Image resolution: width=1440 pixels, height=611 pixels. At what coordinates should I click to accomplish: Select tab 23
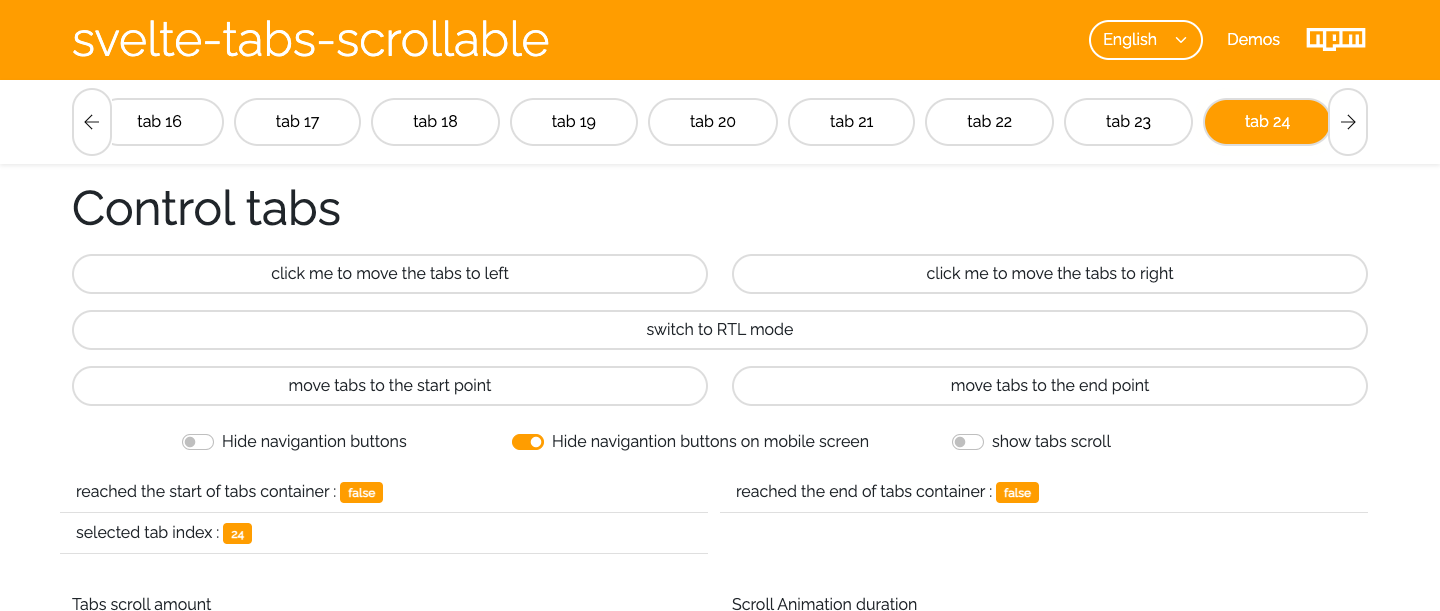pos(1128,122)
